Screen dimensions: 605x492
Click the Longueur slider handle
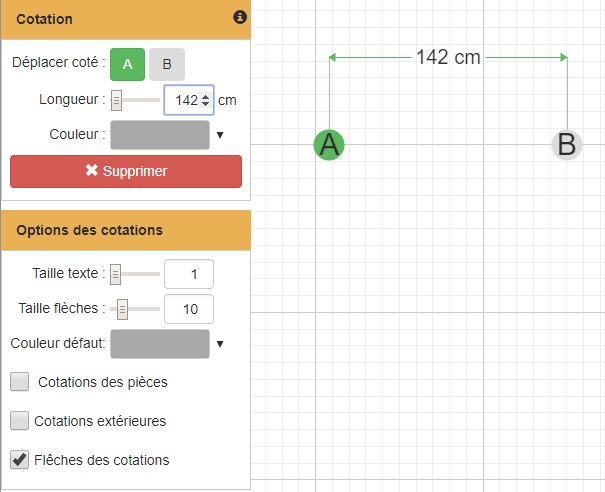117,100
